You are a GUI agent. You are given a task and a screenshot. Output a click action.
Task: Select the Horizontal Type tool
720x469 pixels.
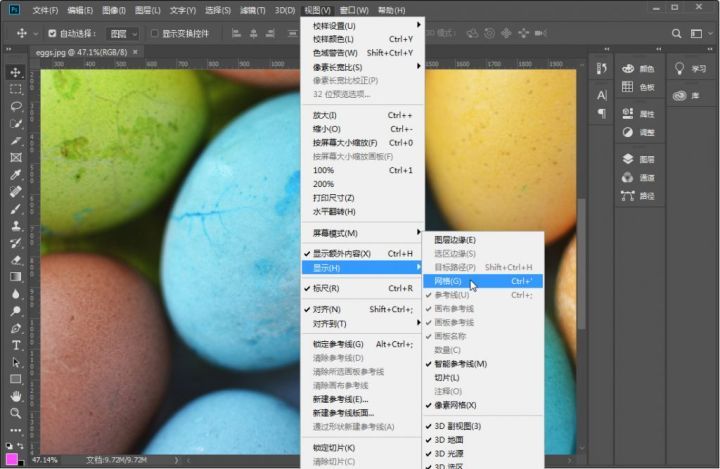tap(16, 345)
